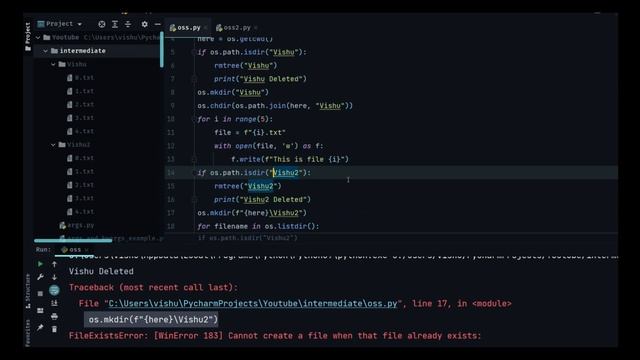Click the highlighted os.mkdir line in traceback

tap(151, 320)
